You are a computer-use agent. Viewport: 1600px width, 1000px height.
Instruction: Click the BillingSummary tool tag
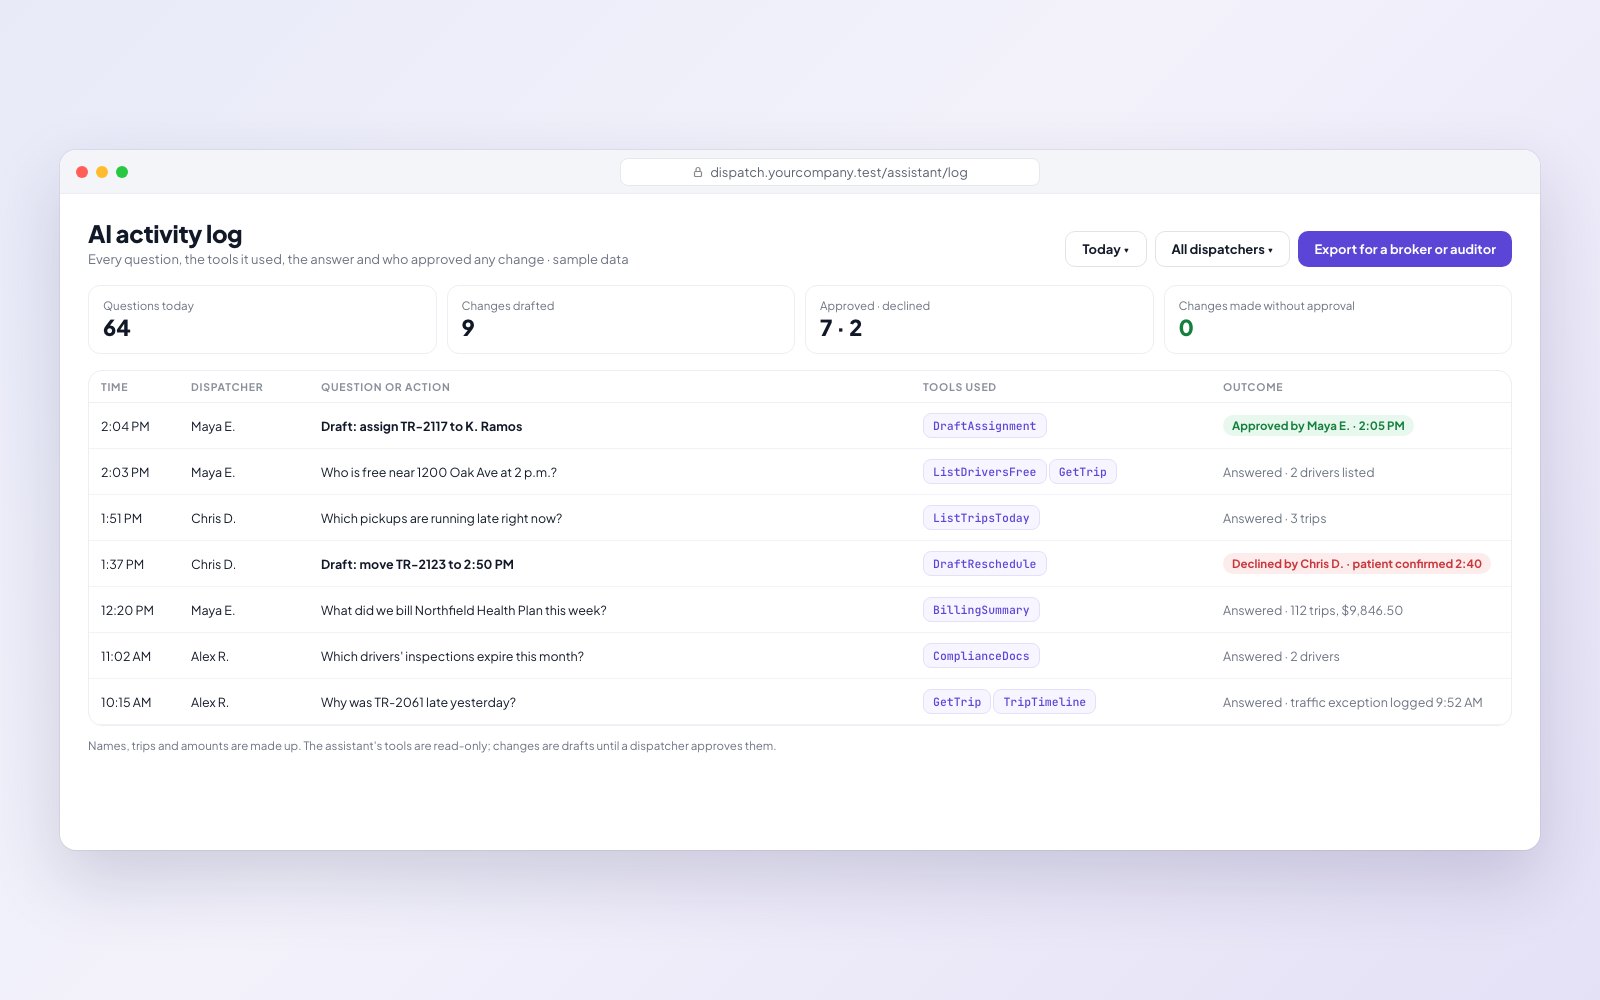[x=981, y=610]
